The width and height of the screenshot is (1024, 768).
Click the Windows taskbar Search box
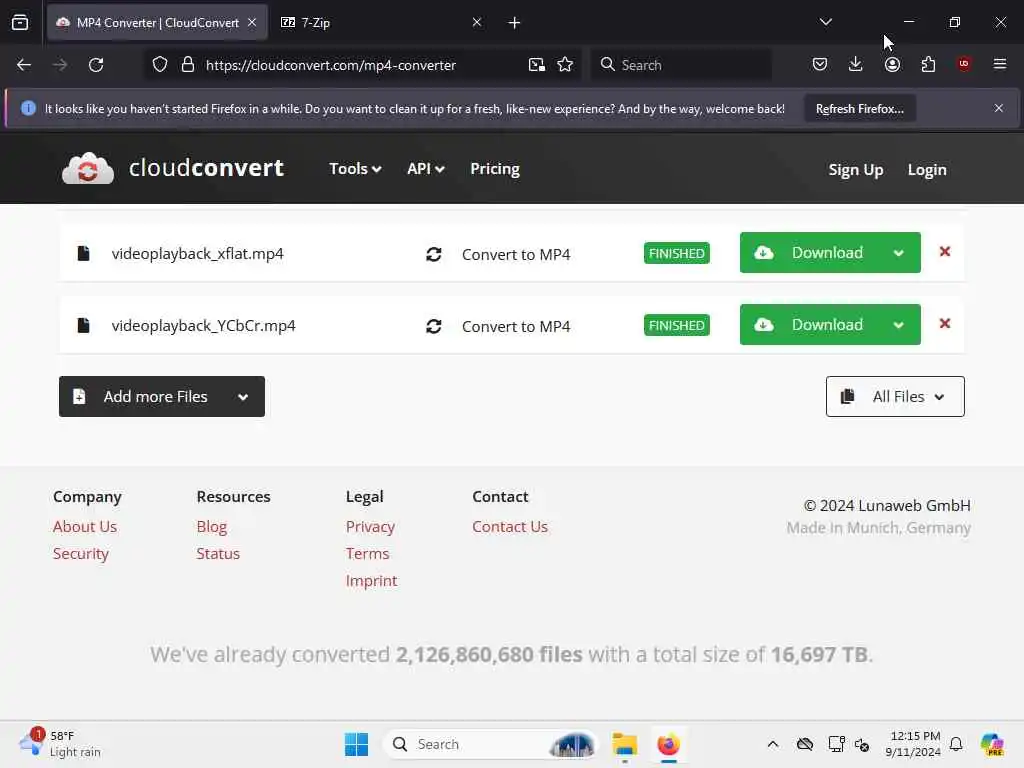pyautogui.click(x=491, y=744)
